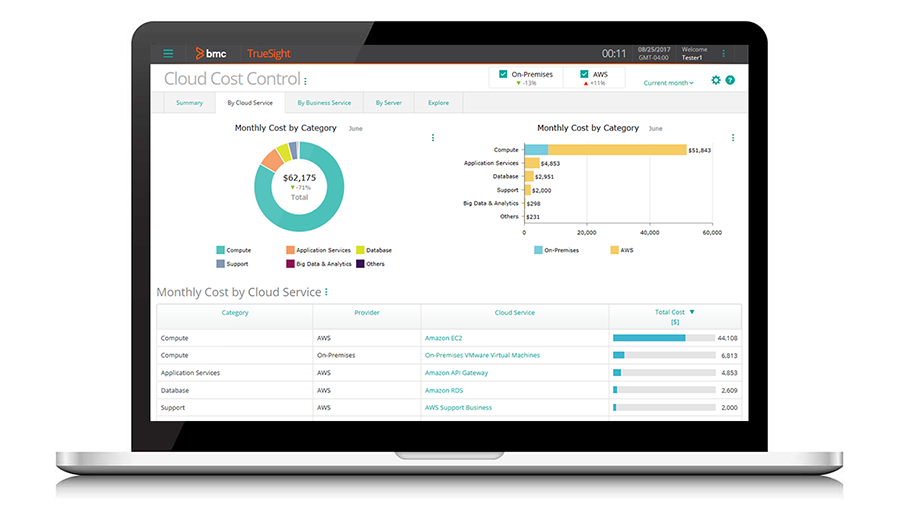Click the $2,000 Support value label

pos(541,191)
